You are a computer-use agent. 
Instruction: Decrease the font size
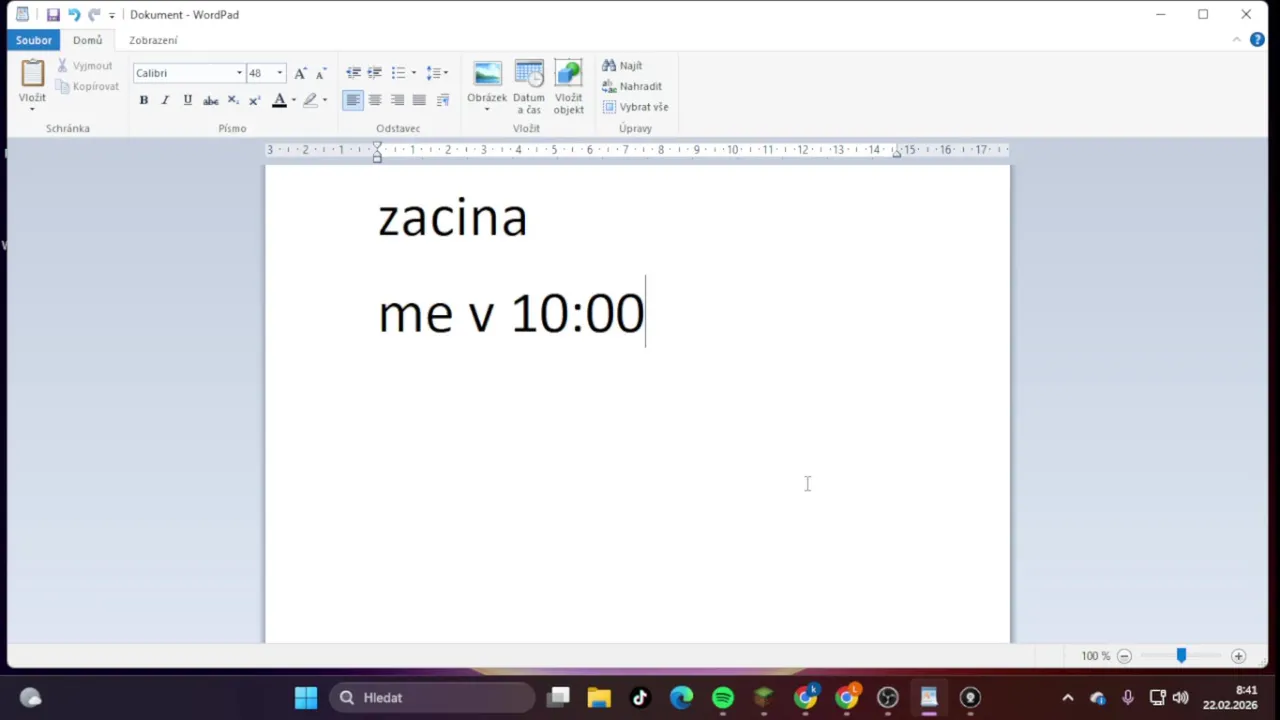(321, 73)
